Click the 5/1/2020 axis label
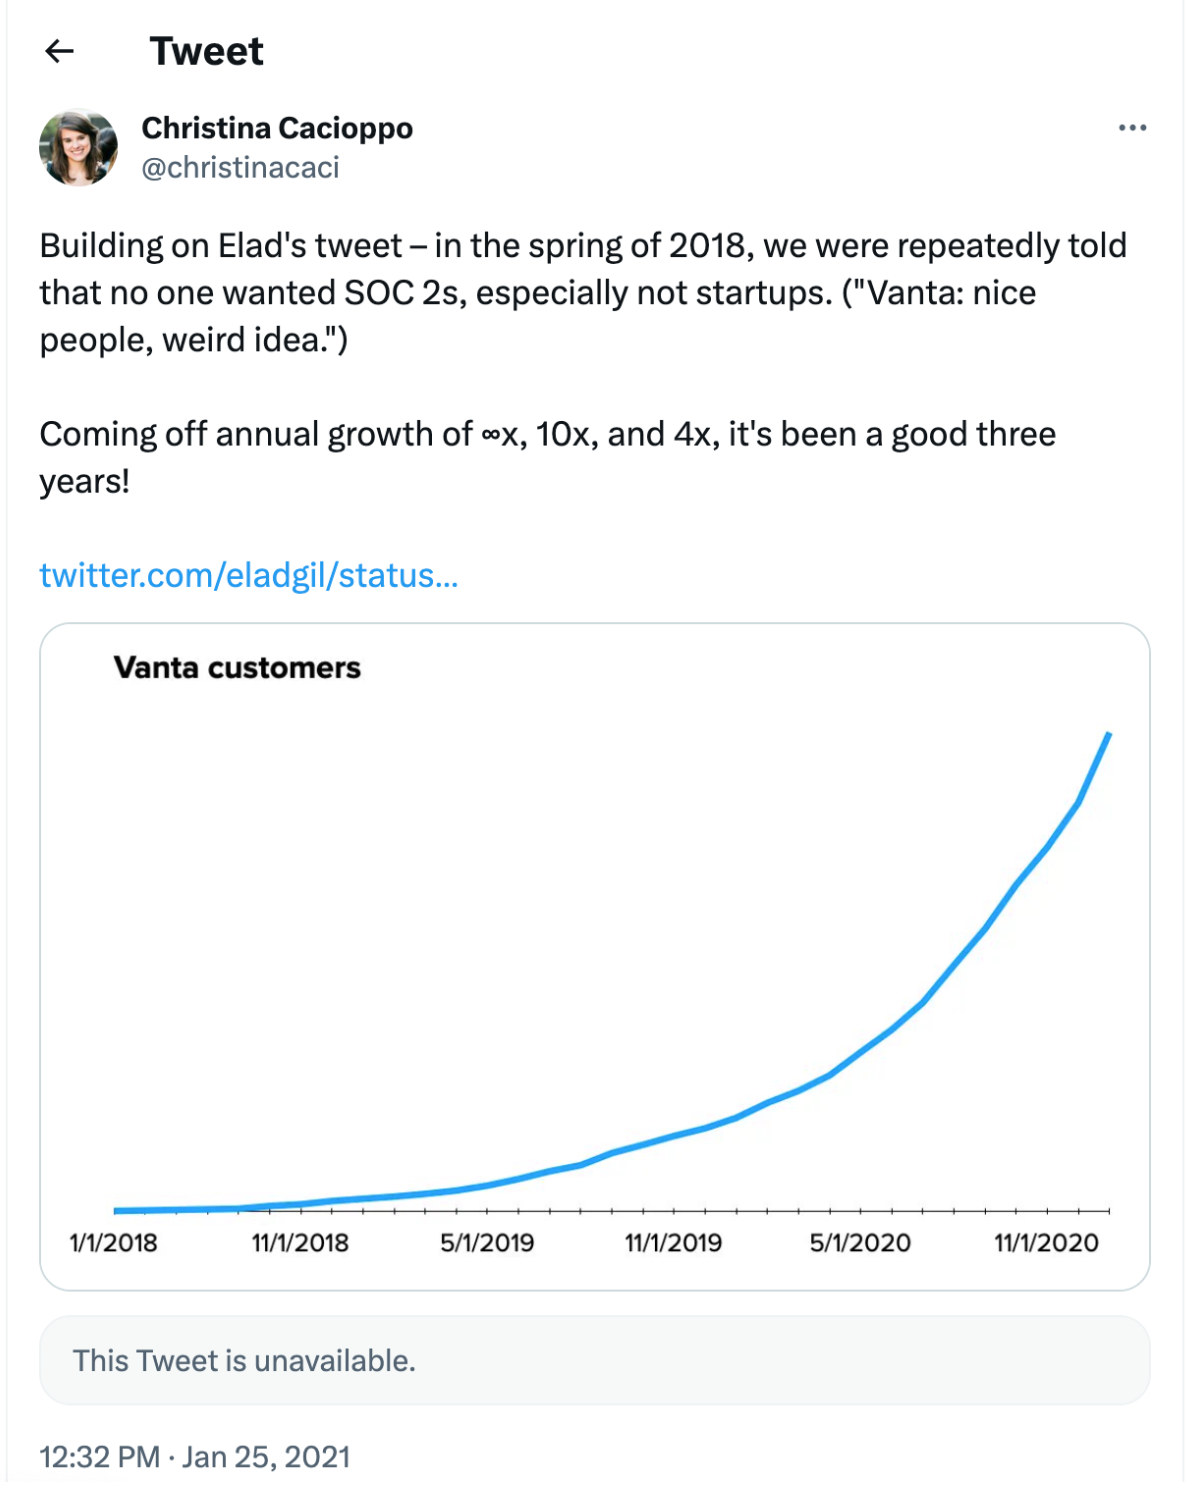Screen dimensions: 1198x1496 tap(860, 1243)
